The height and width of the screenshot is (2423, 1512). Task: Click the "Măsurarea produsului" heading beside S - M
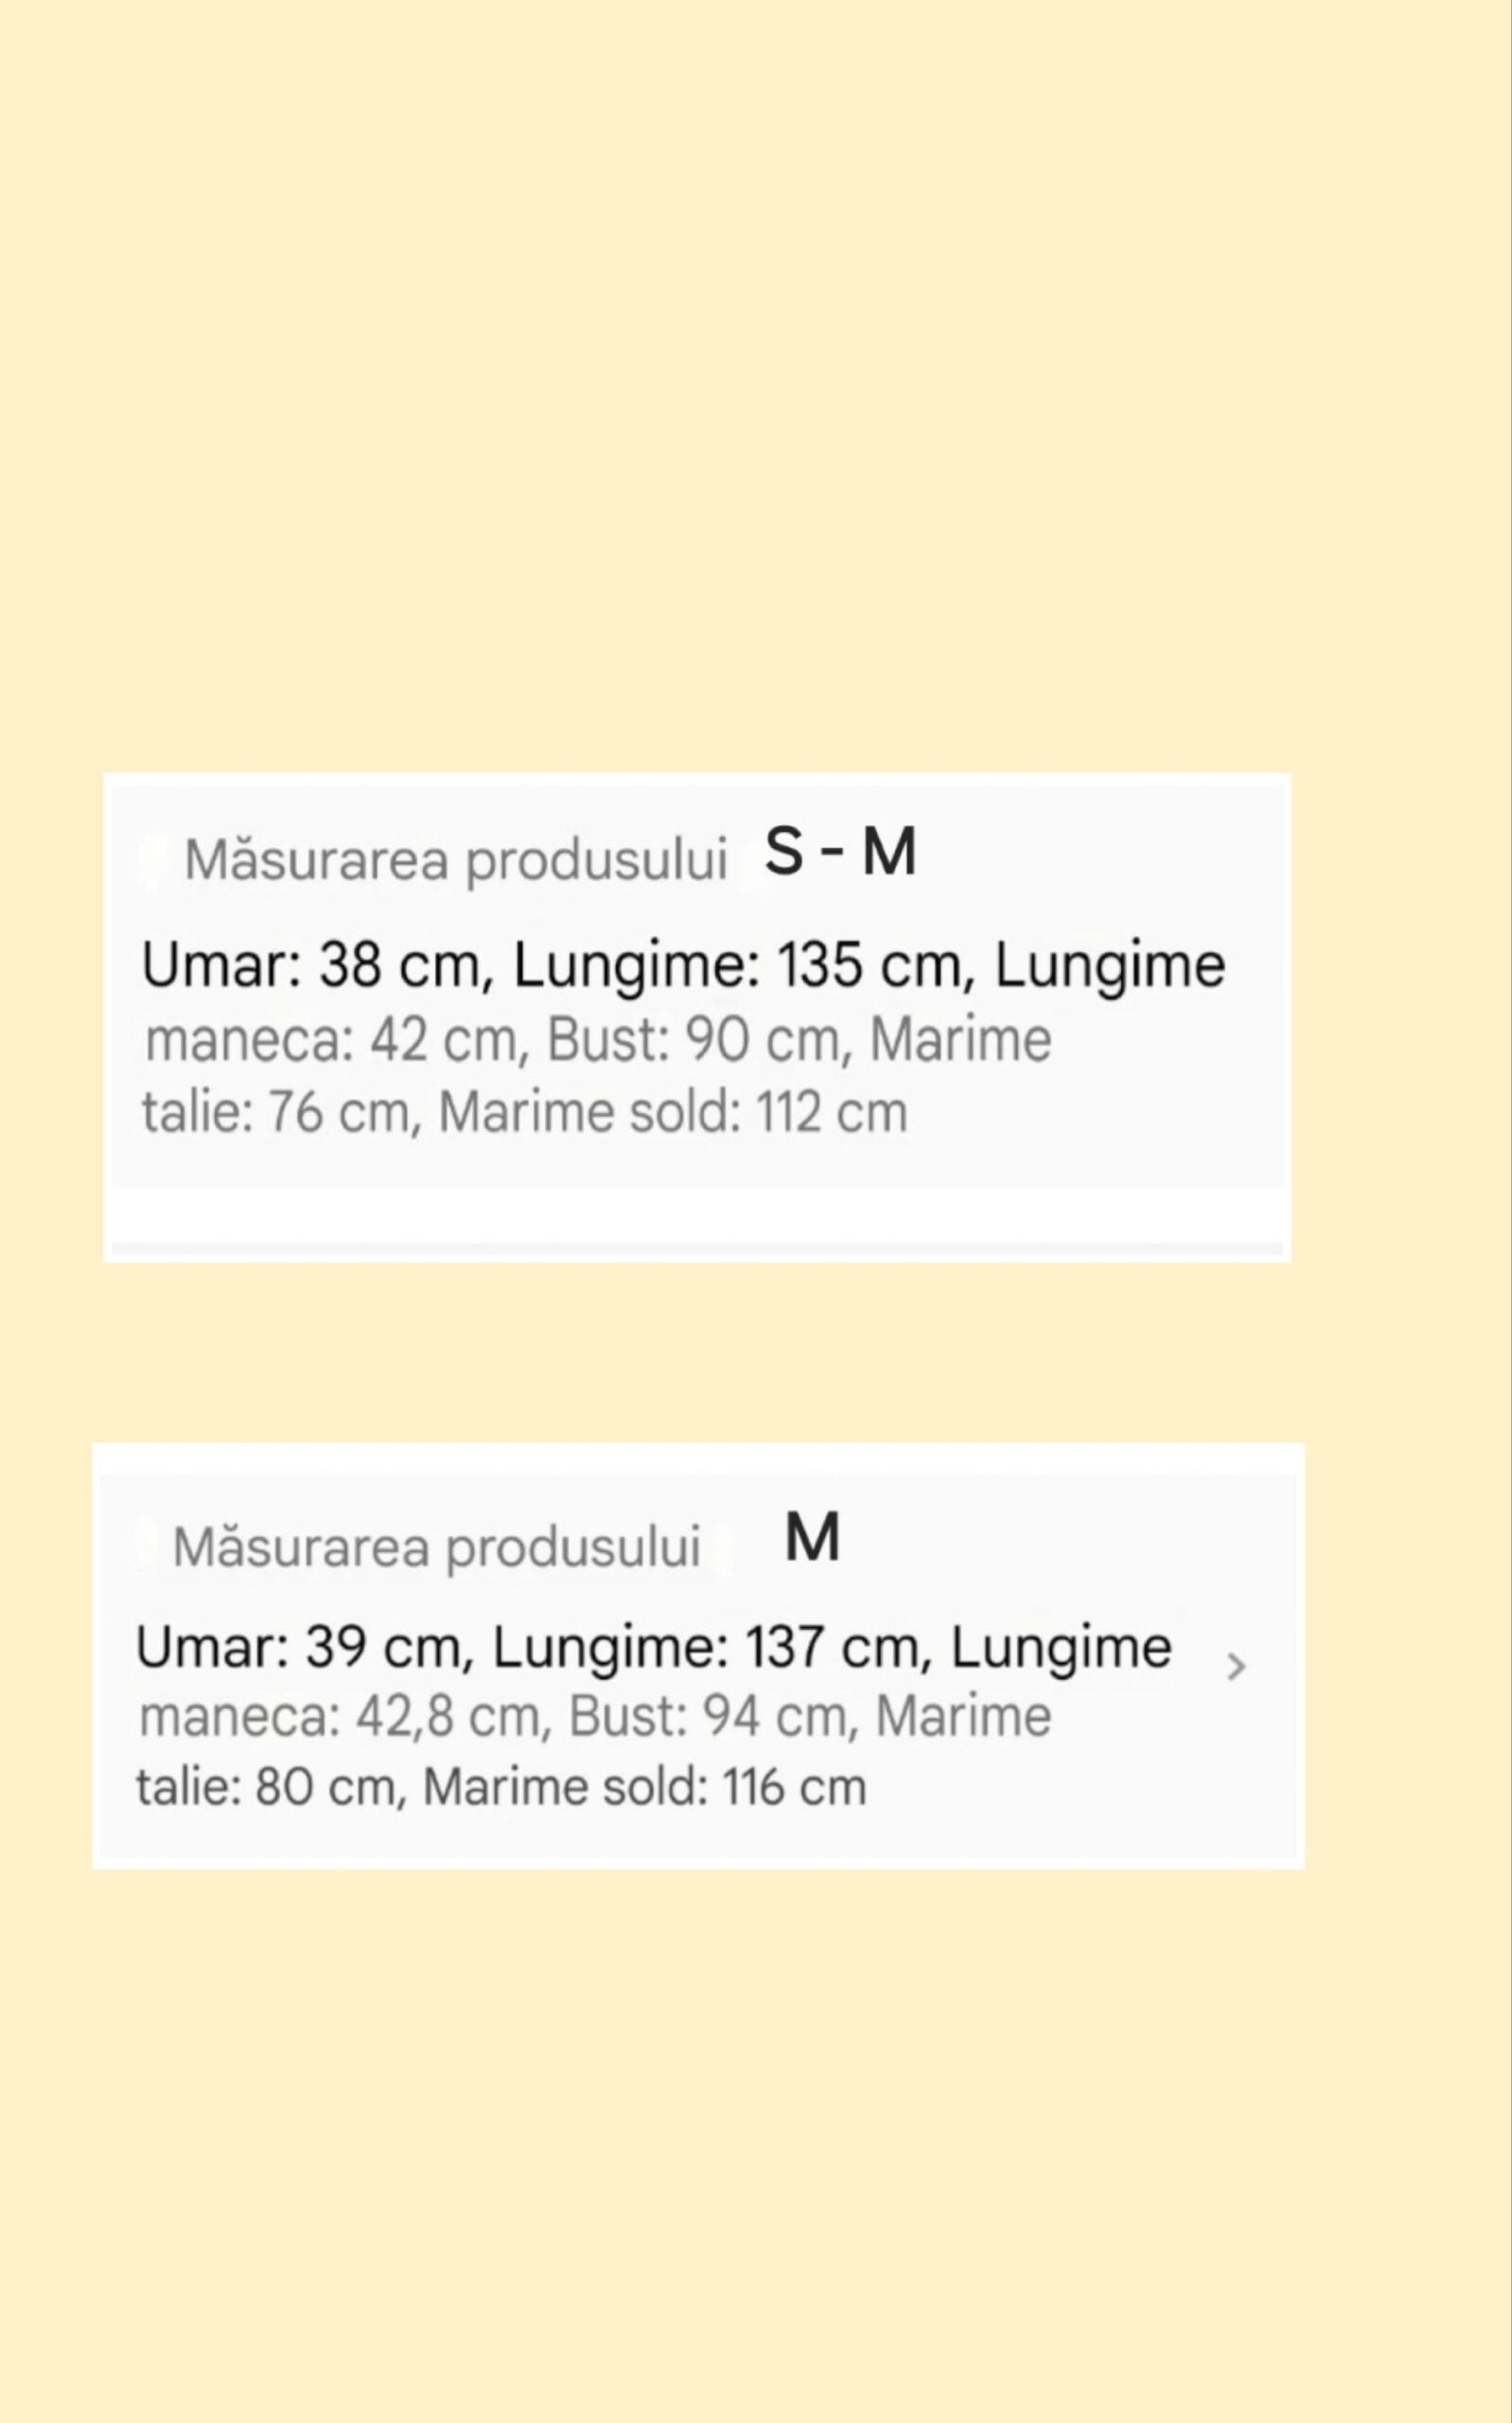pyautogui.click(x=455, y=860)
